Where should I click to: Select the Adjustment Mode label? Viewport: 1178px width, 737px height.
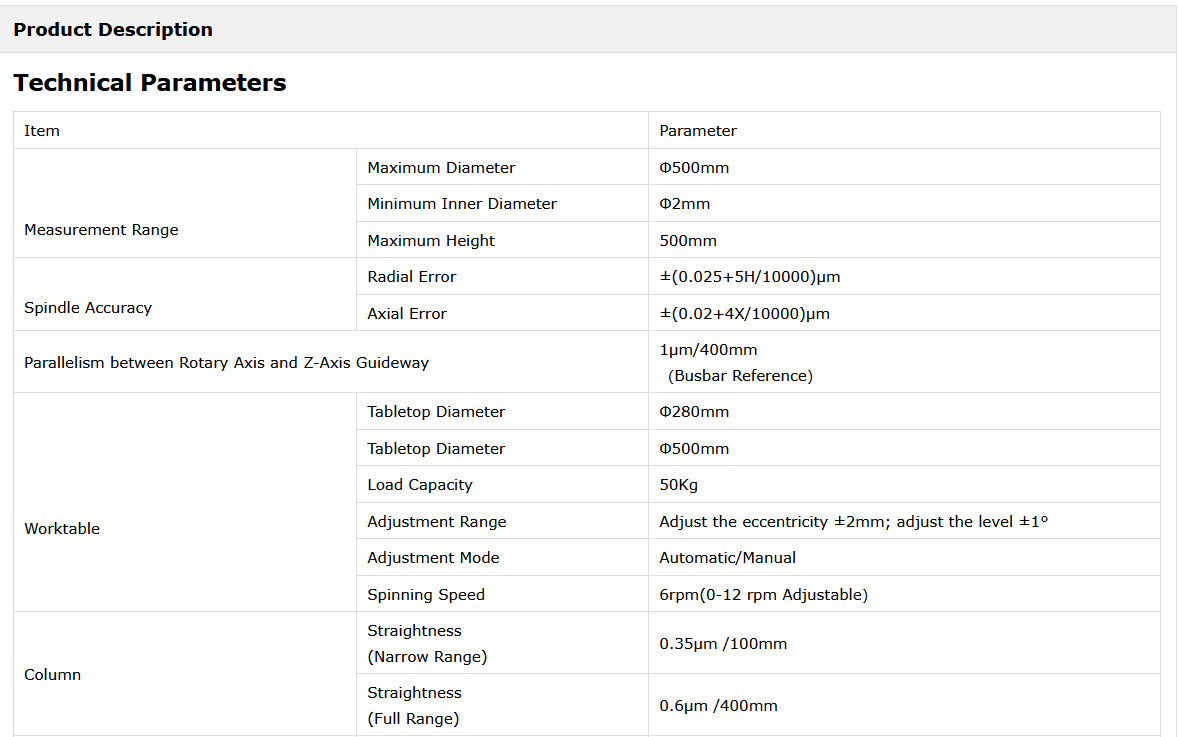pyautogui.click(x=433, y=558)
